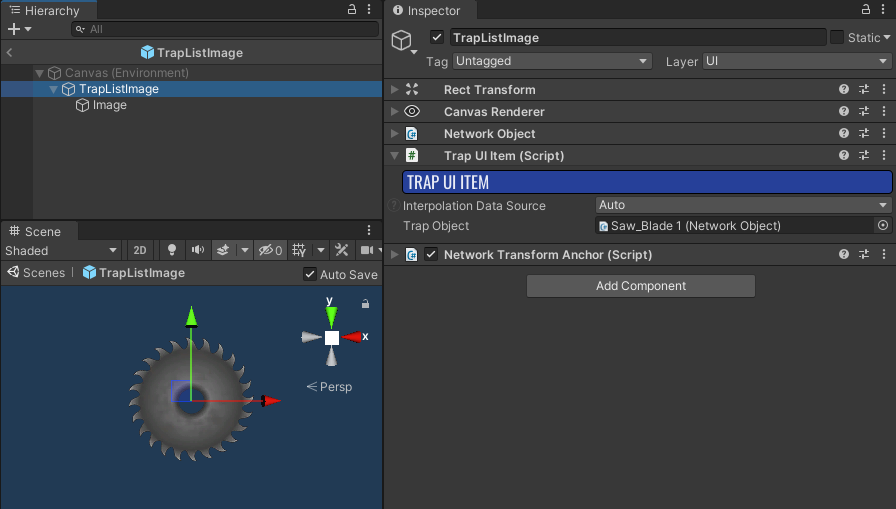Lock the Inspector panel
Screen dimensions: 896x509
pyautogui.click(x=866, y=9)
